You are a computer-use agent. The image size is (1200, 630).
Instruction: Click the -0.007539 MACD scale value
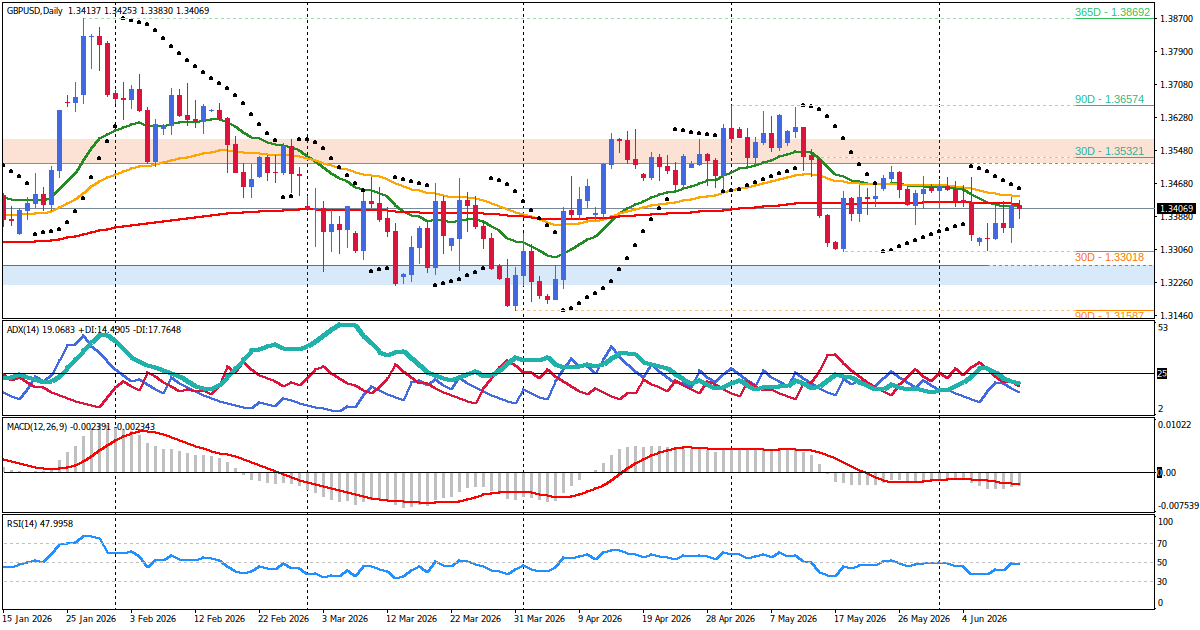click(x=1177, y=505)
